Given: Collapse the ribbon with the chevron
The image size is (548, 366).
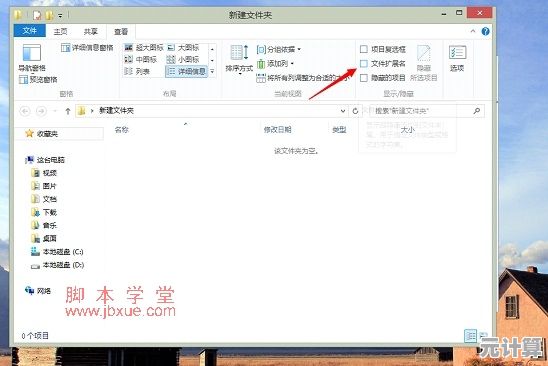Looking at the screenshot, I should (473, 31).
